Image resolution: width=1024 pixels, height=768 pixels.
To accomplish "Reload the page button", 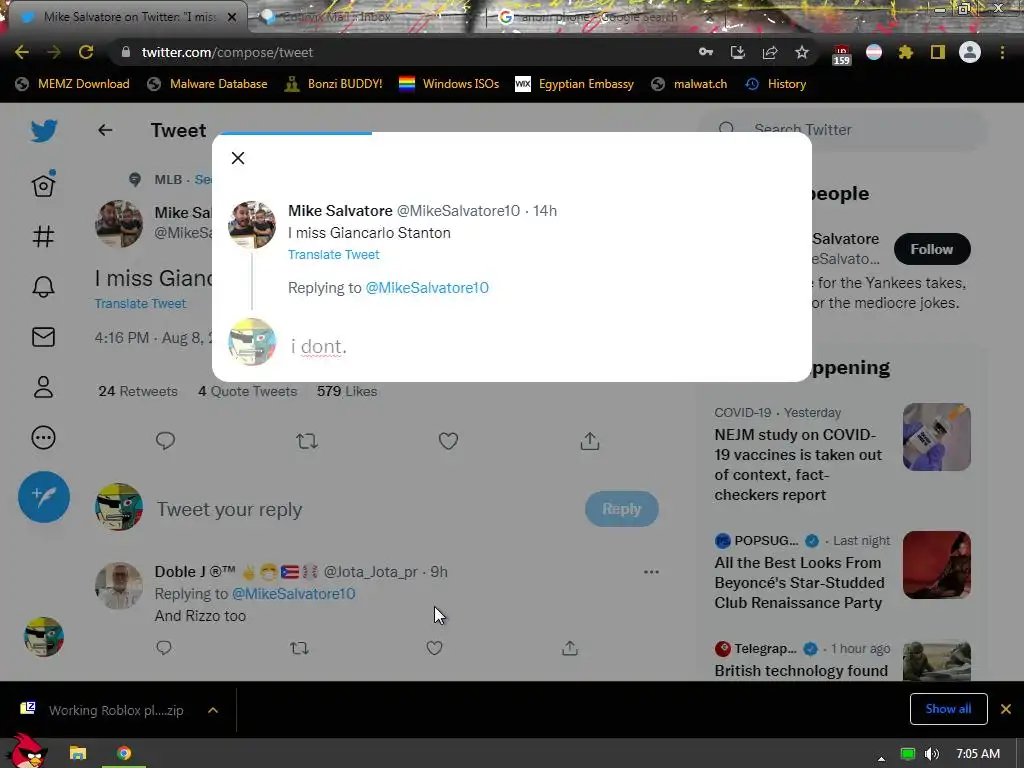I will [x=86, y=52].
